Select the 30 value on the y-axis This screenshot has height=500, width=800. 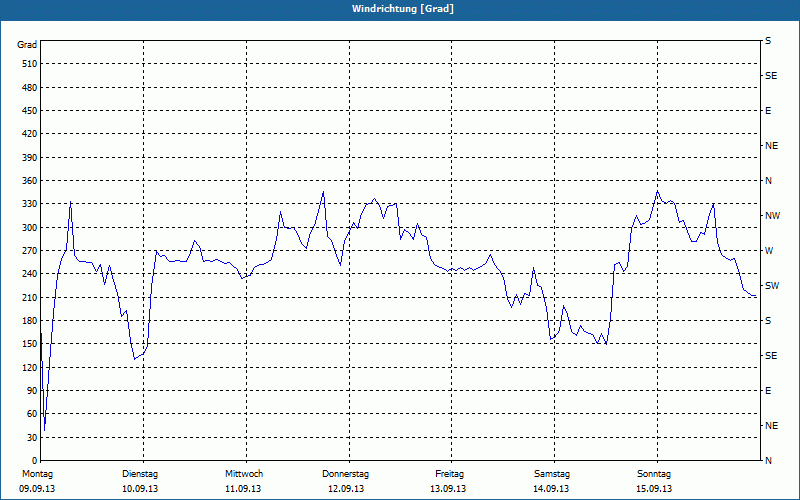pos(32,437)
